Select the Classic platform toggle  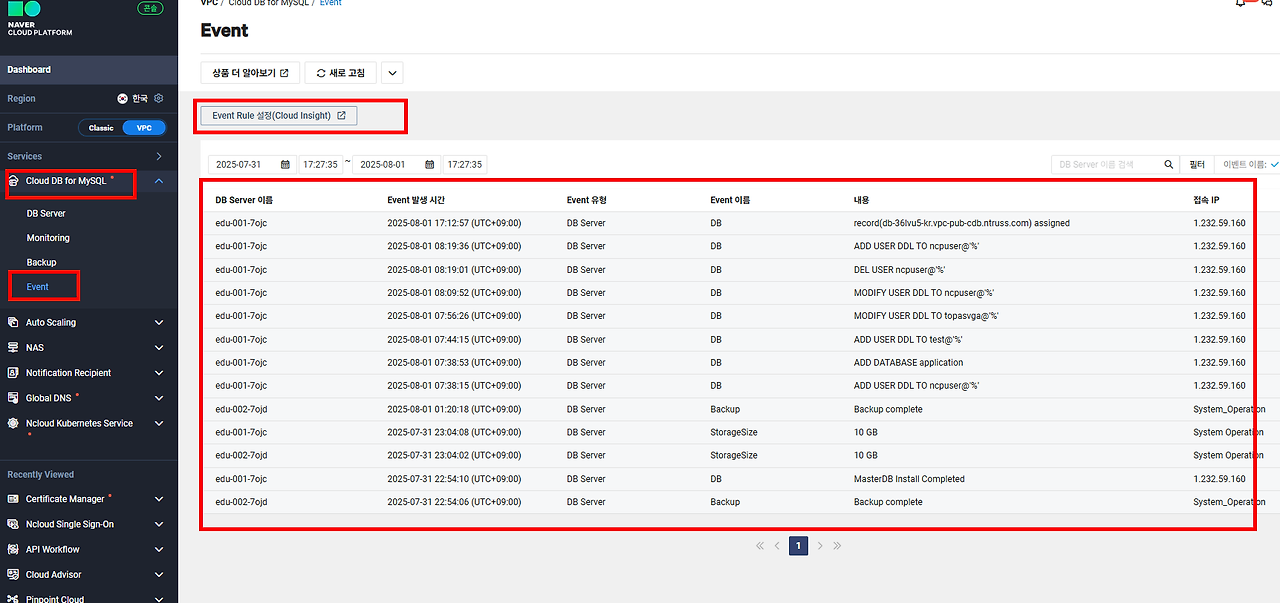coord(101,128)
